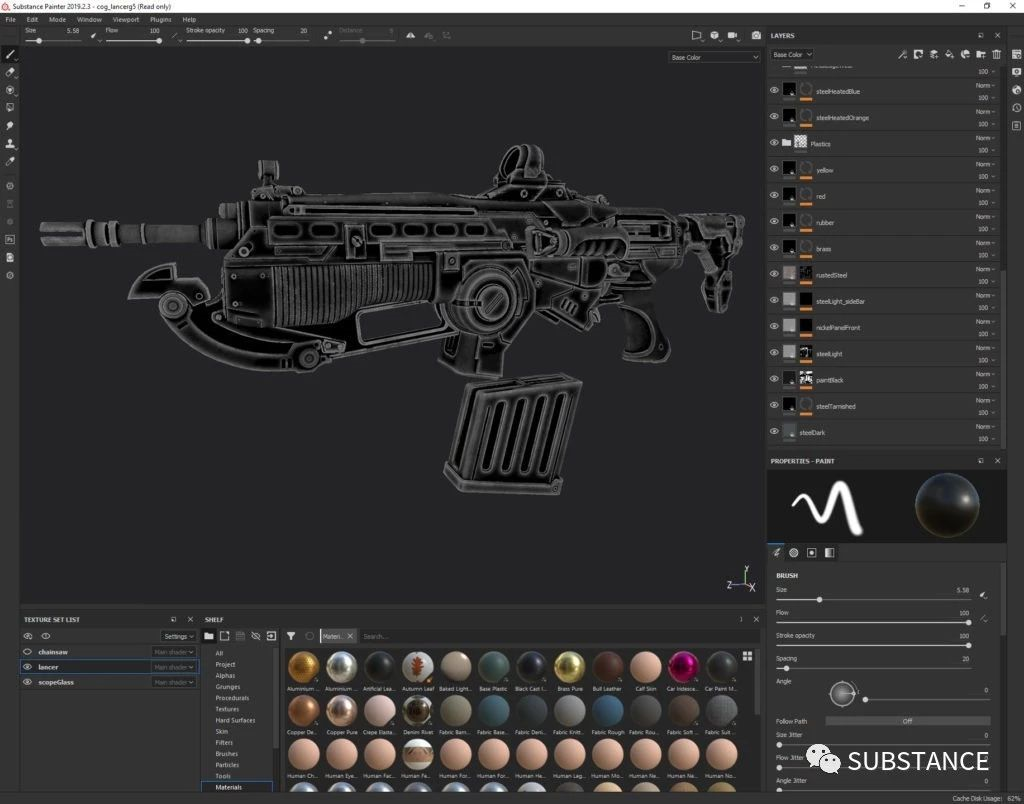
Task: Open the Plugins menu
Action: point(160,20)
